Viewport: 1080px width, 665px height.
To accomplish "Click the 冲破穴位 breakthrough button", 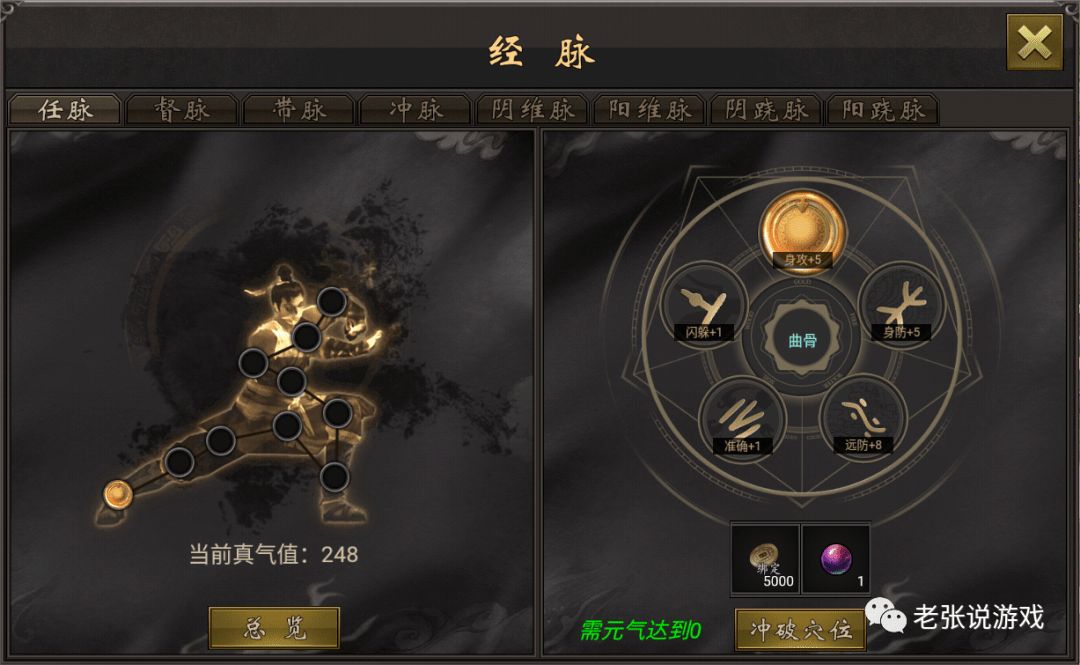I will pos(800,629).
